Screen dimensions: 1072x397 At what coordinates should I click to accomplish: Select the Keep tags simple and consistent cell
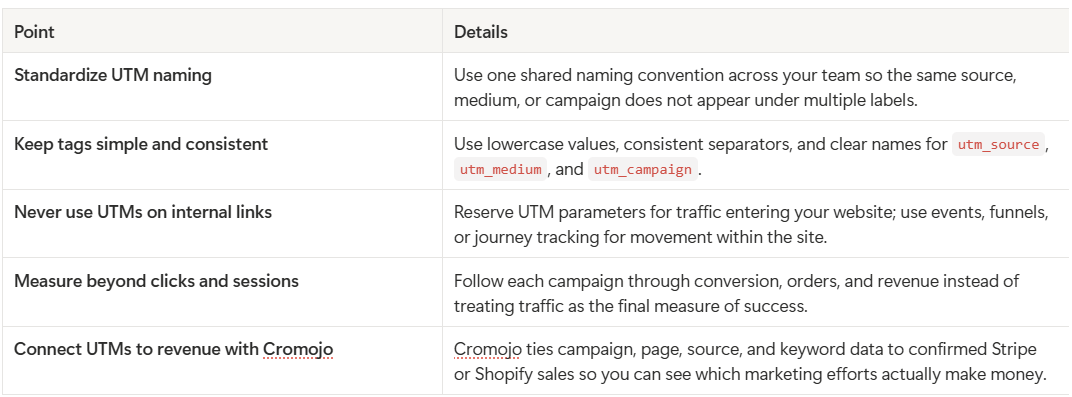pyautogui.click(x=222, y=155)
